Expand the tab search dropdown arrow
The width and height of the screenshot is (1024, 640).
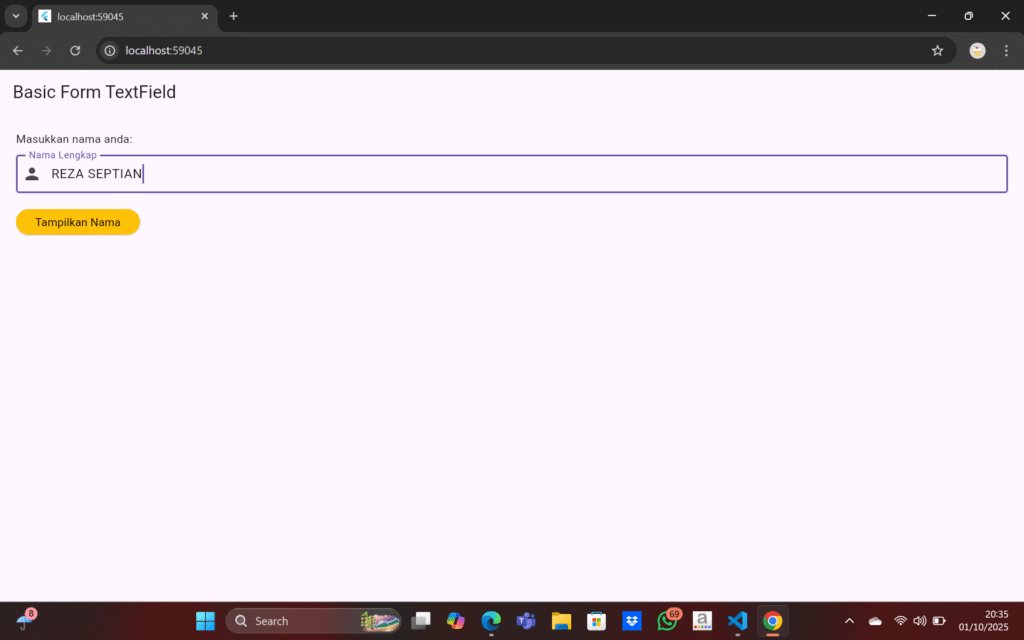tap(15, 16)
